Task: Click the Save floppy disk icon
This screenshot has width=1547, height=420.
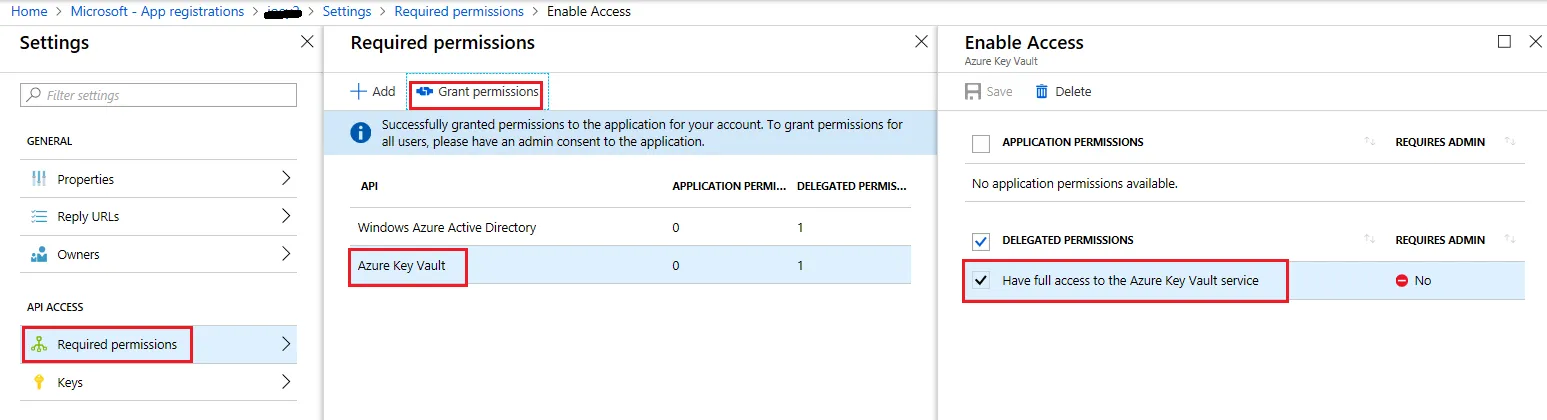Action: coord(973,91)
